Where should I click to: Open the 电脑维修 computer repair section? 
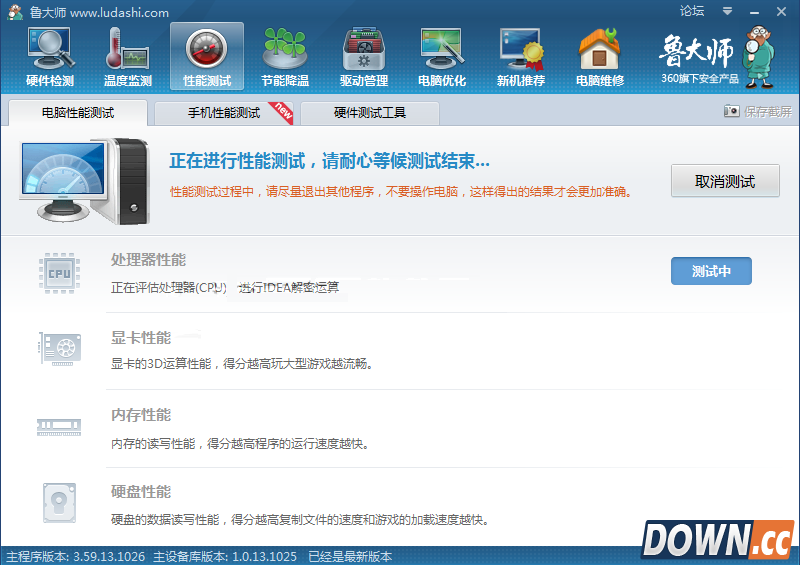[x=600, y=56]
